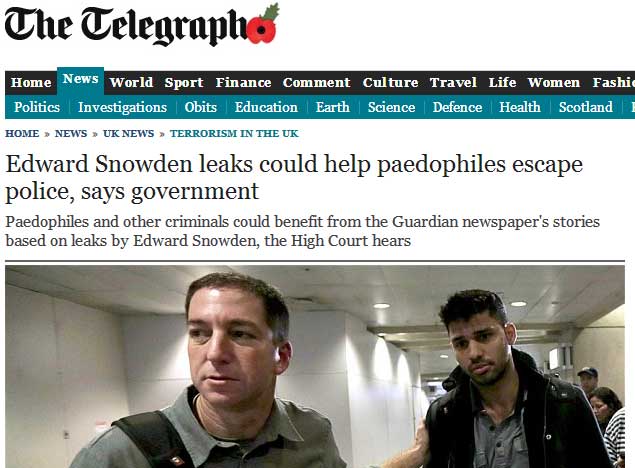Open the Travel section
The height and width of the screenshot is (468, 635).
coord(453,83)
